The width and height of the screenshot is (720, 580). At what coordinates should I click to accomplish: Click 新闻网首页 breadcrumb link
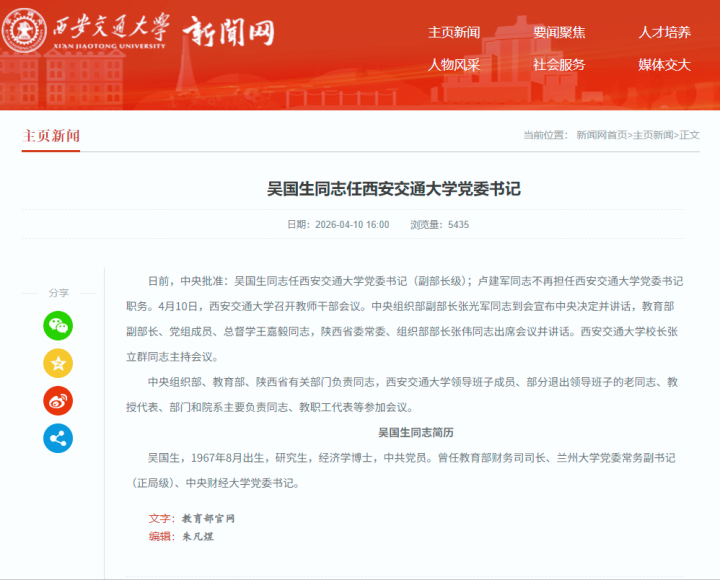(x=601, y=135)
